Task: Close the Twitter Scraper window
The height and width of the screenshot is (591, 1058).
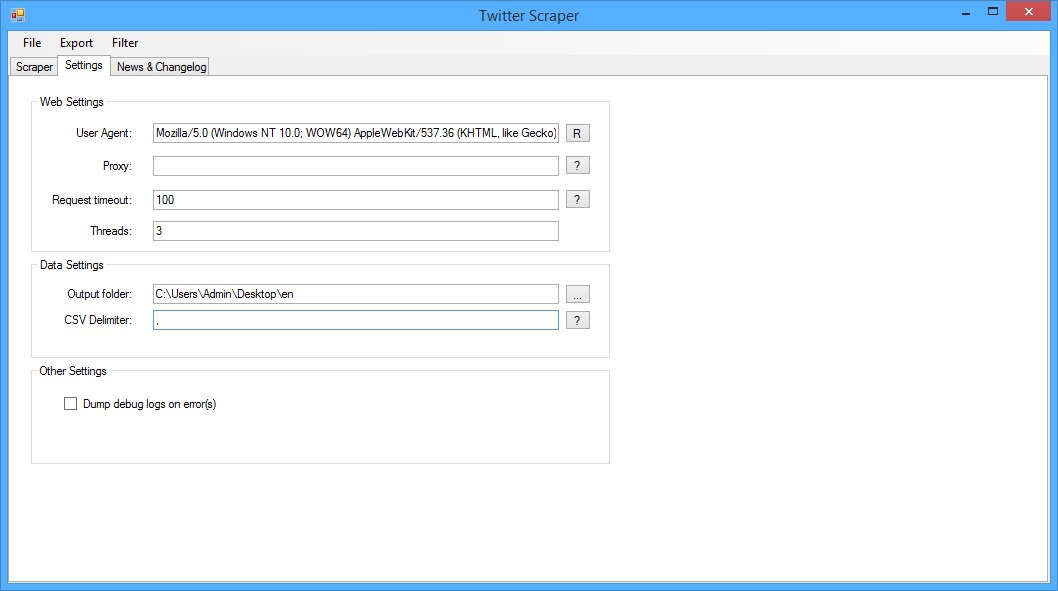Action: click(x=1028, y=11)
